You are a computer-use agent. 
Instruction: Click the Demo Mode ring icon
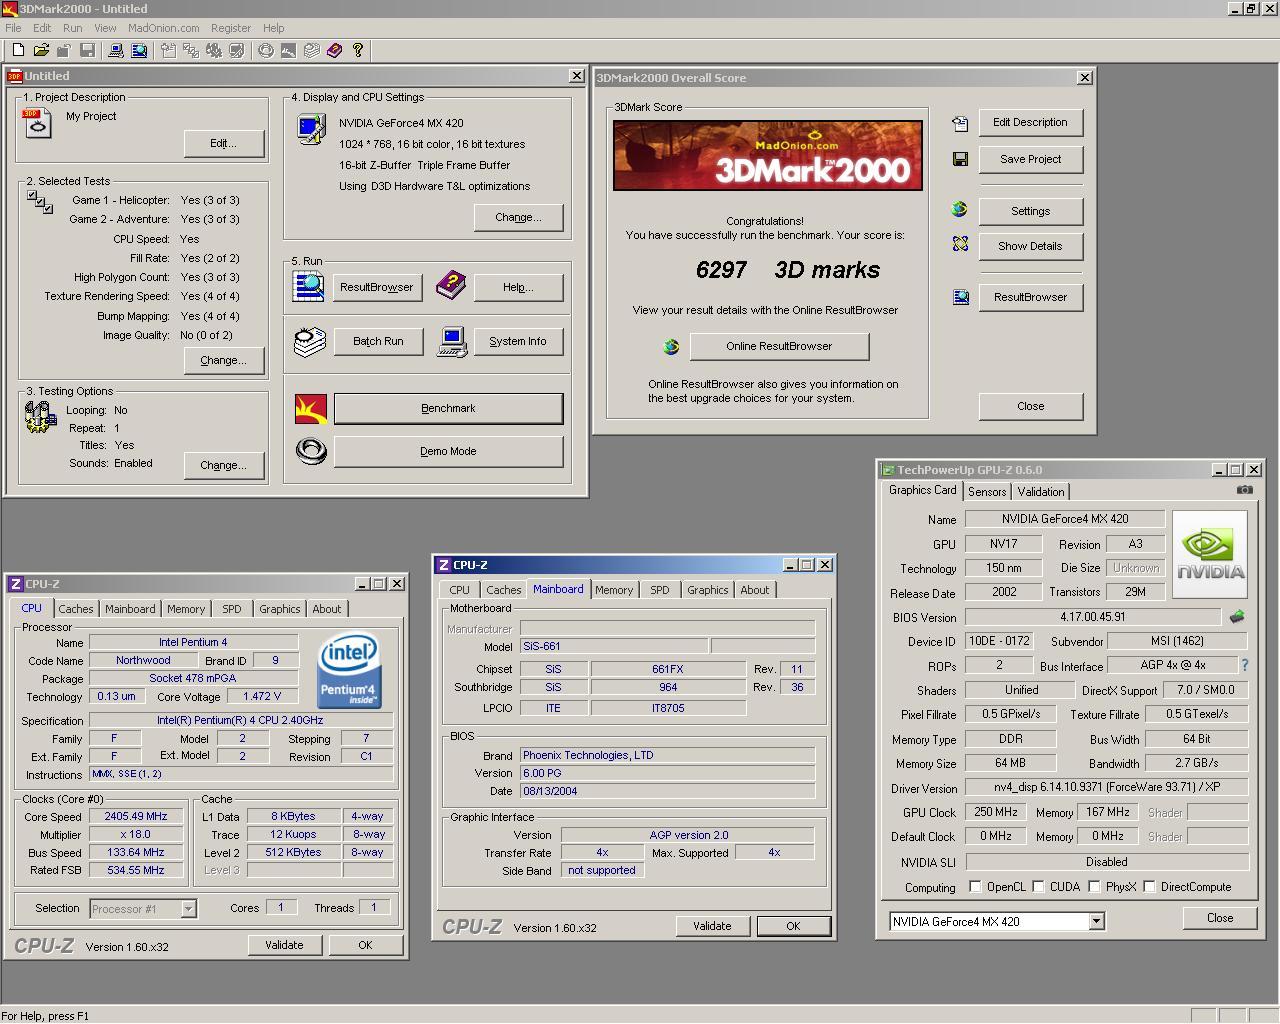311,451
